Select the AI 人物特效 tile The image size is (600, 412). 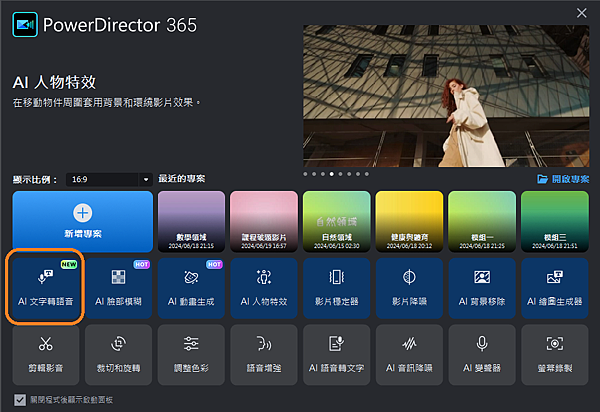coord(264,288)
